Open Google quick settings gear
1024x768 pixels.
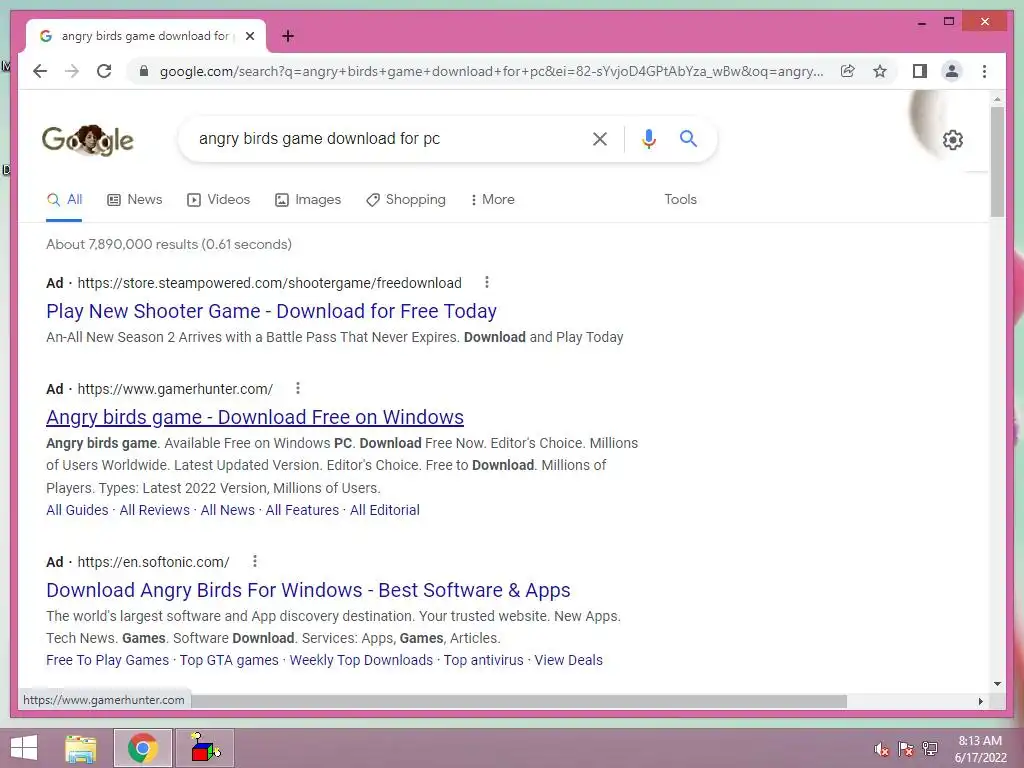pos(953,140)
